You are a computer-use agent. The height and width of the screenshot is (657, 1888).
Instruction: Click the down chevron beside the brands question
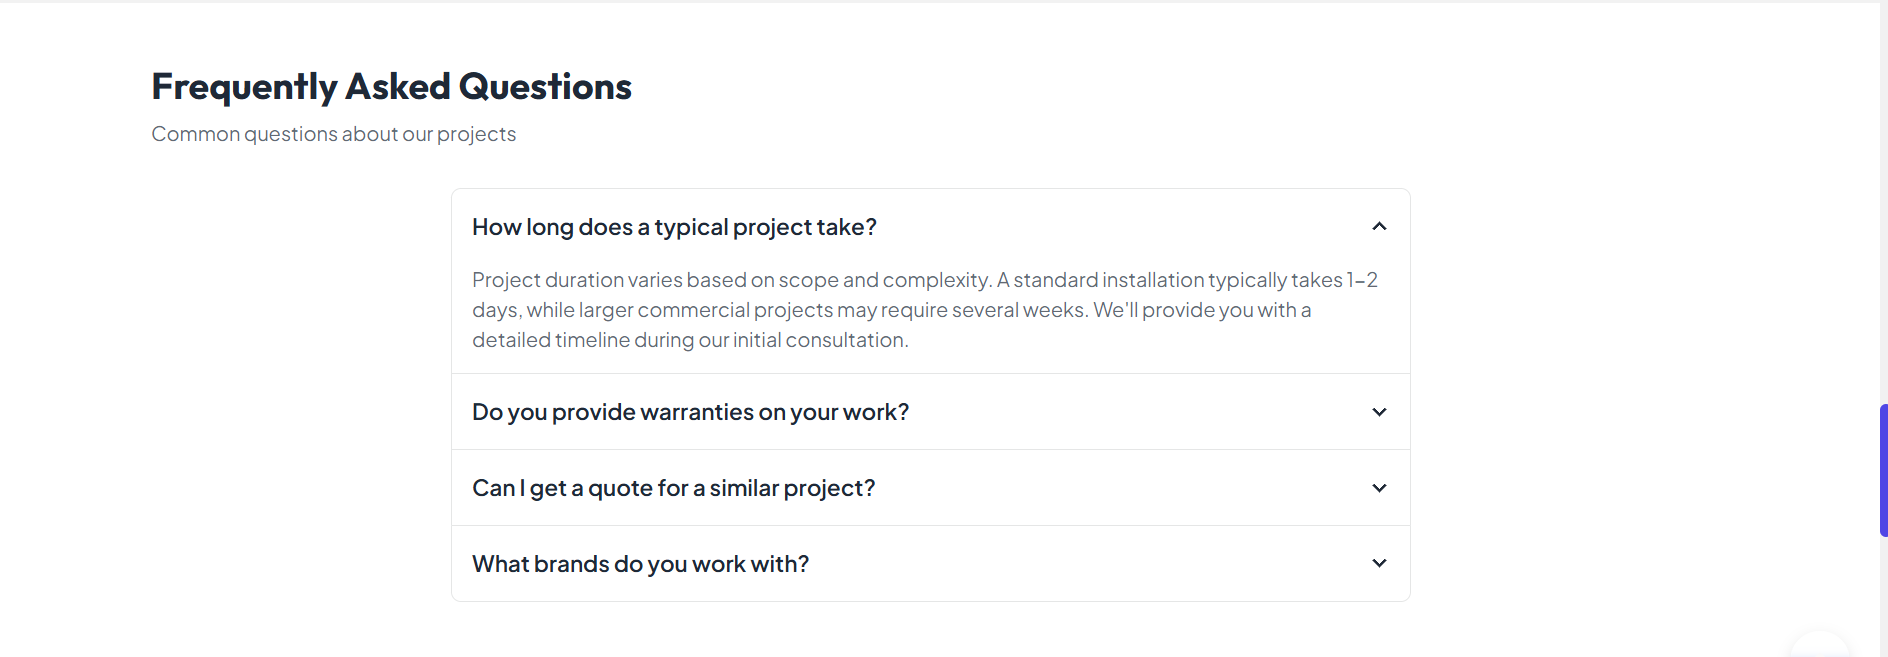(x=1379, y=563)
